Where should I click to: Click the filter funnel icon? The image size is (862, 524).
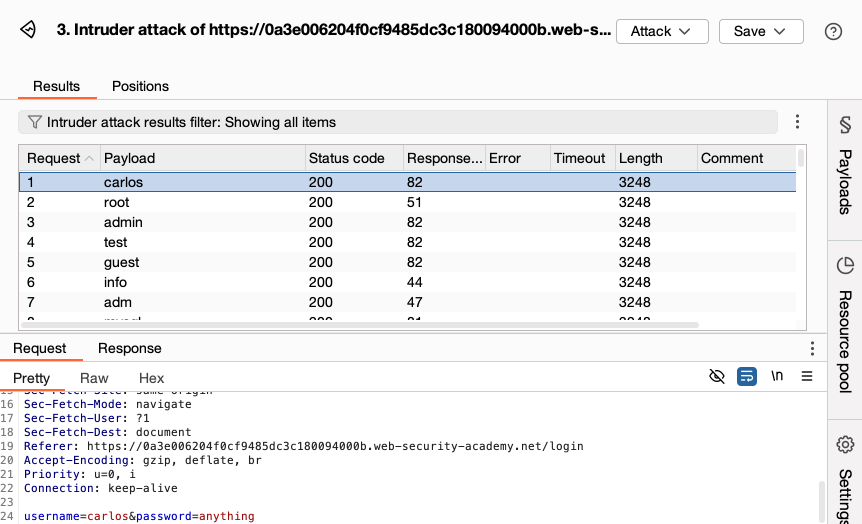click(x=34, y=122)
